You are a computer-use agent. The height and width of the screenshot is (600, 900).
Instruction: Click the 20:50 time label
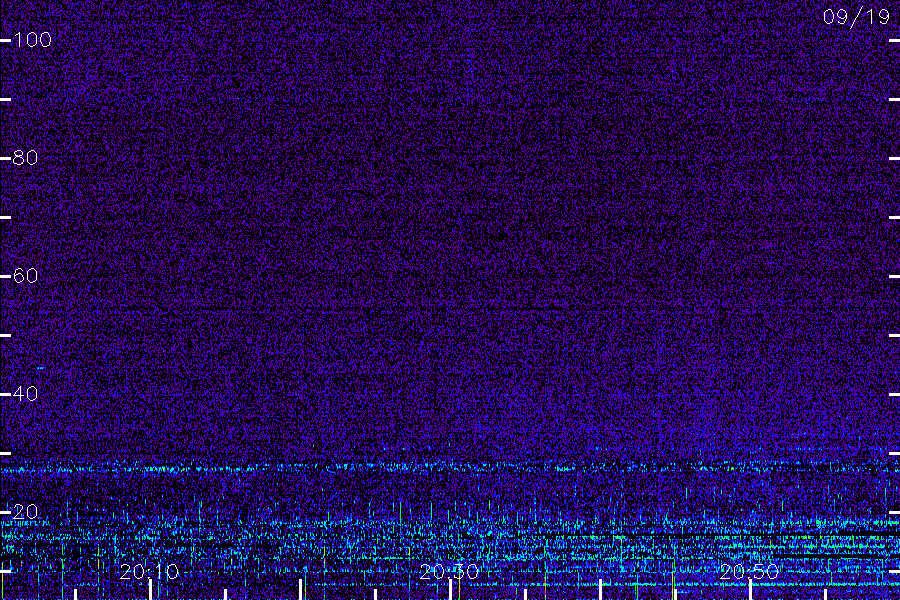point(749,572)
